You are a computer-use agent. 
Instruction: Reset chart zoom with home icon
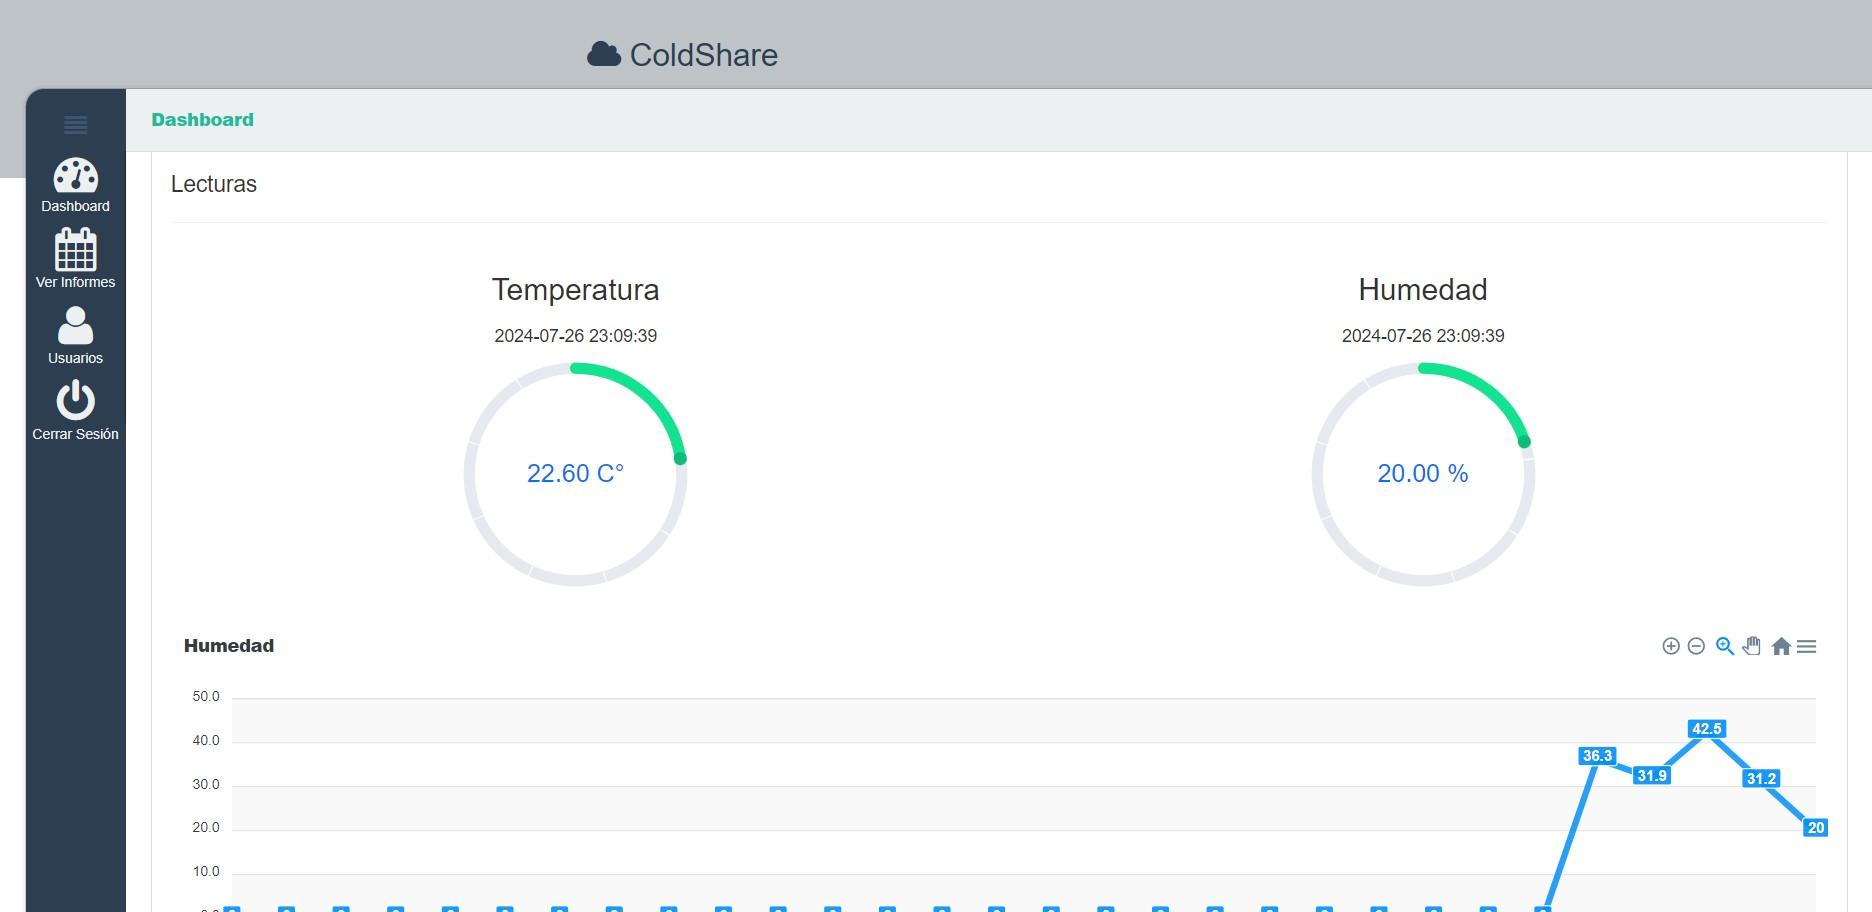coord(1781,646)
